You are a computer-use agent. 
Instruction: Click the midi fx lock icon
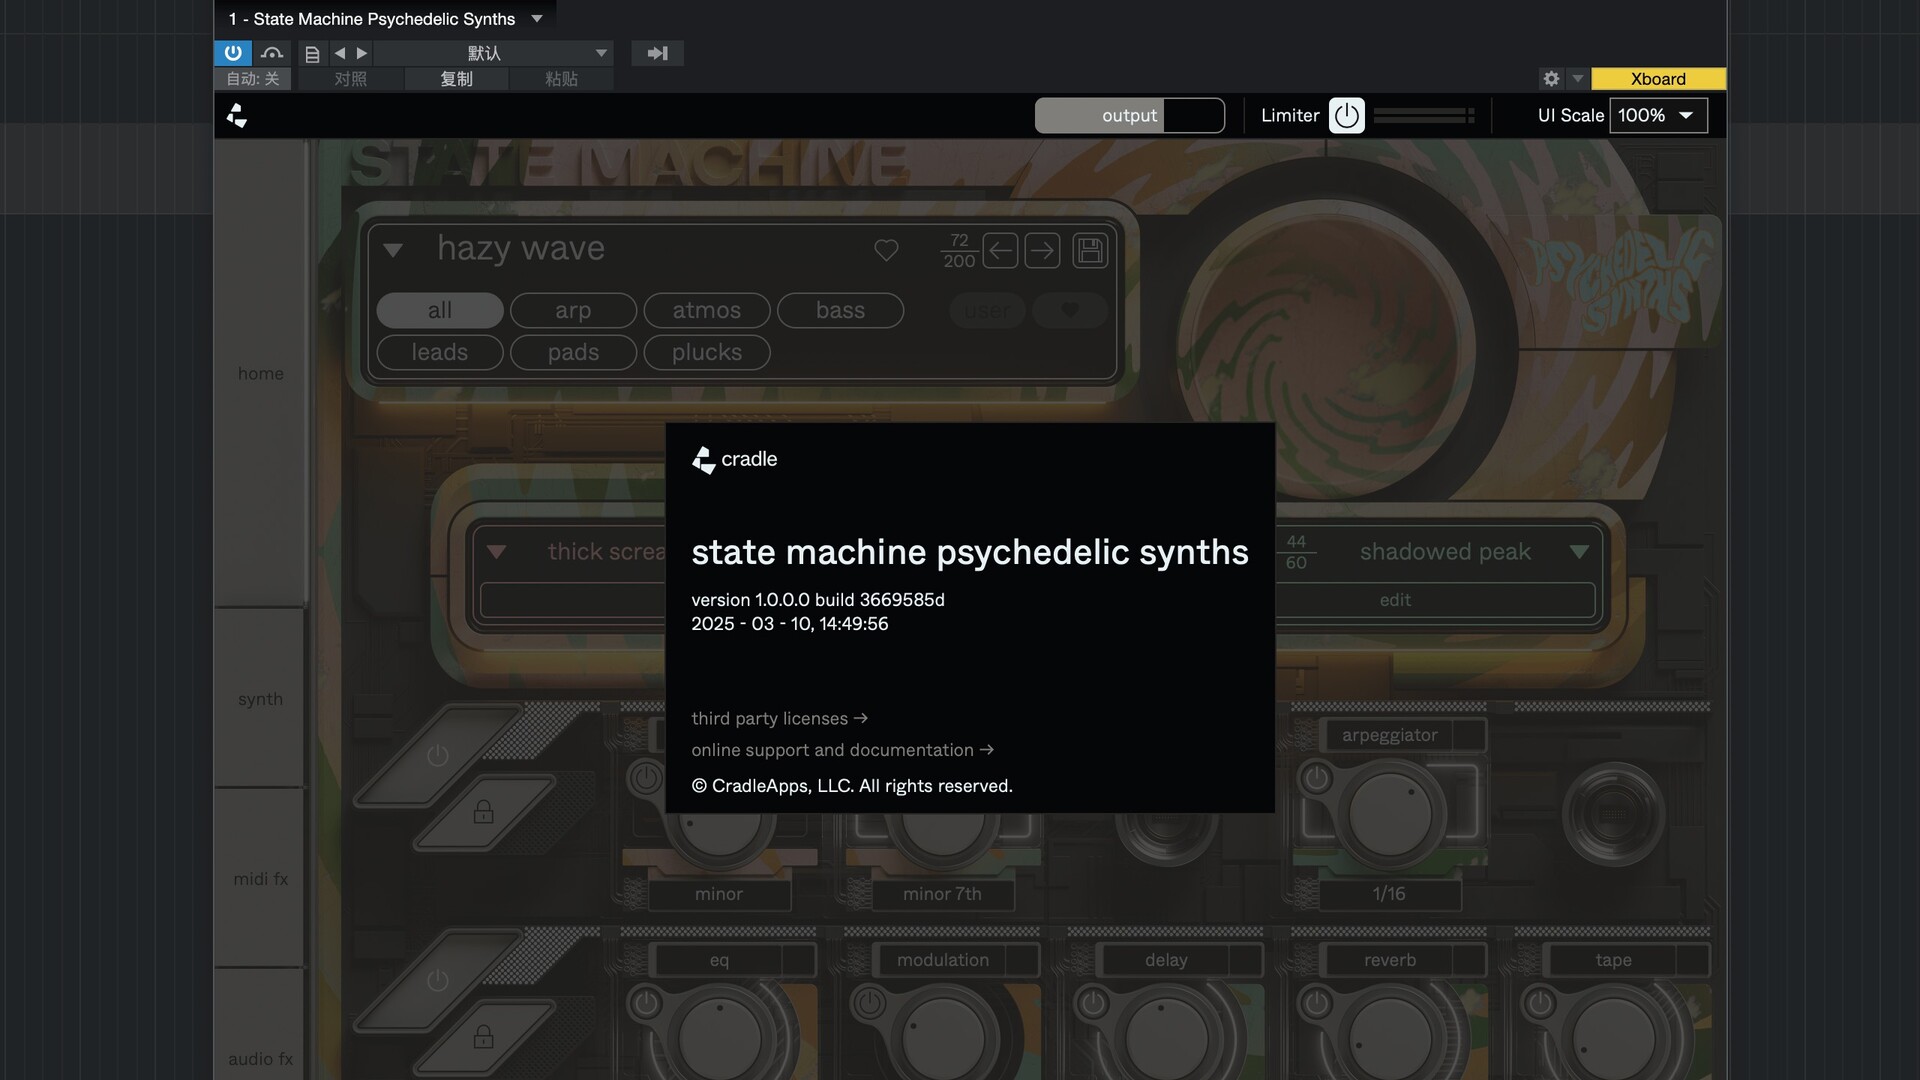pos(483,811)
